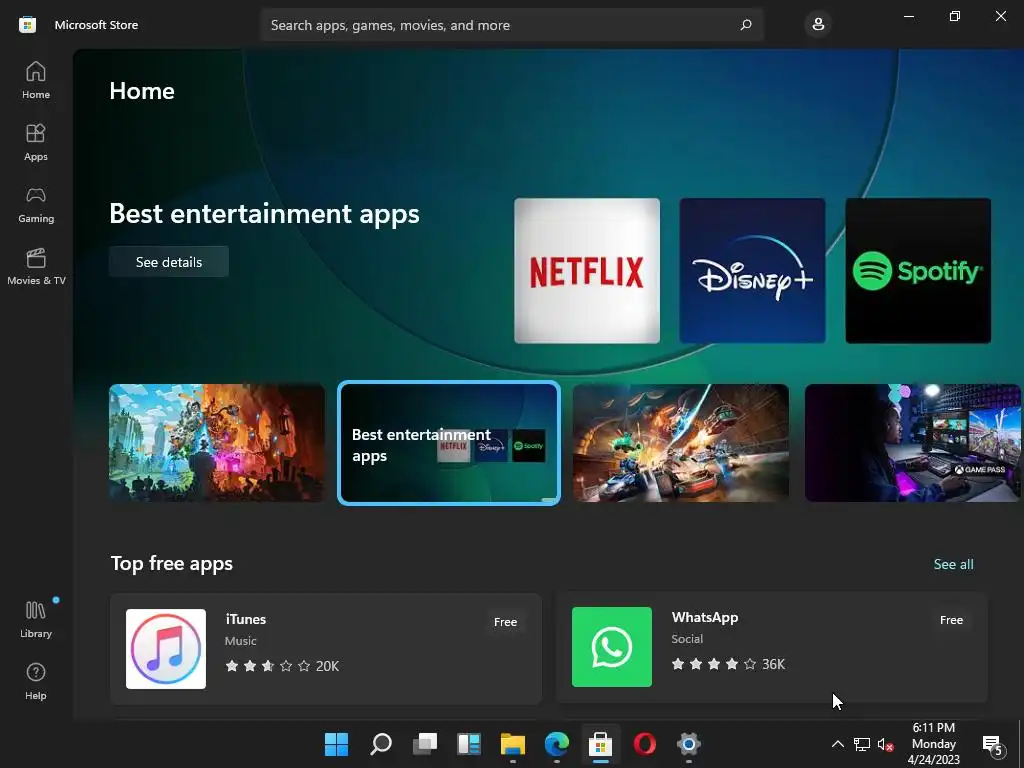Open the clock showing 6:11 PM
The width and height of the screenshot is (1024, 768).
[934, 744]
